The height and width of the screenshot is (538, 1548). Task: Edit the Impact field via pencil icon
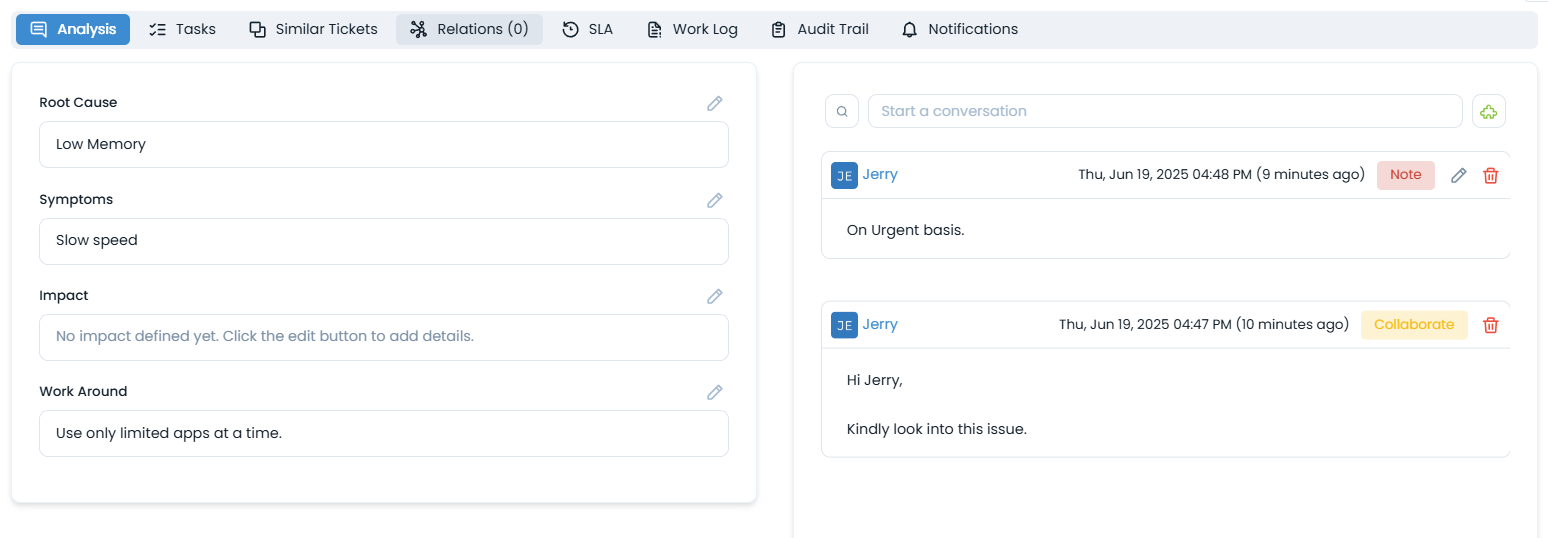coord(714,296)
